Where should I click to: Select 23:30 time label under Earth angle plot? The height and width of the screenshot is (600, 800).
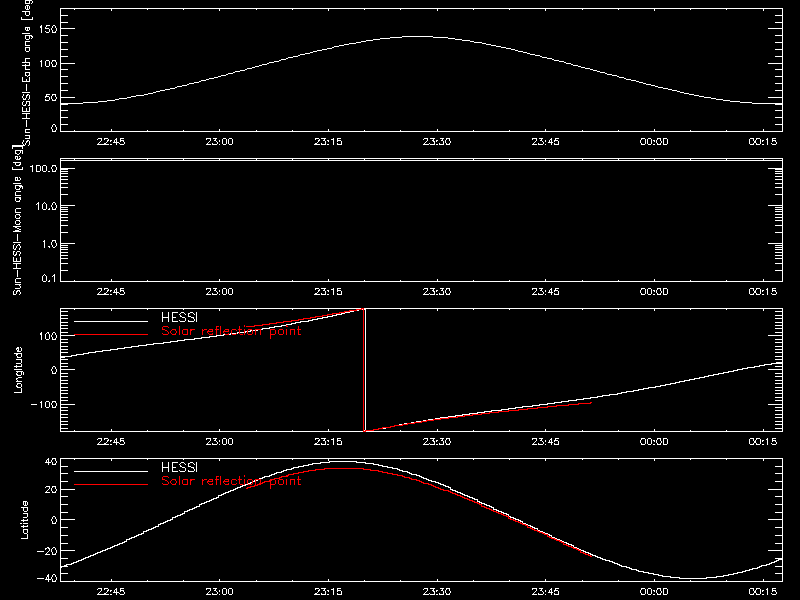tap(437, 142)
